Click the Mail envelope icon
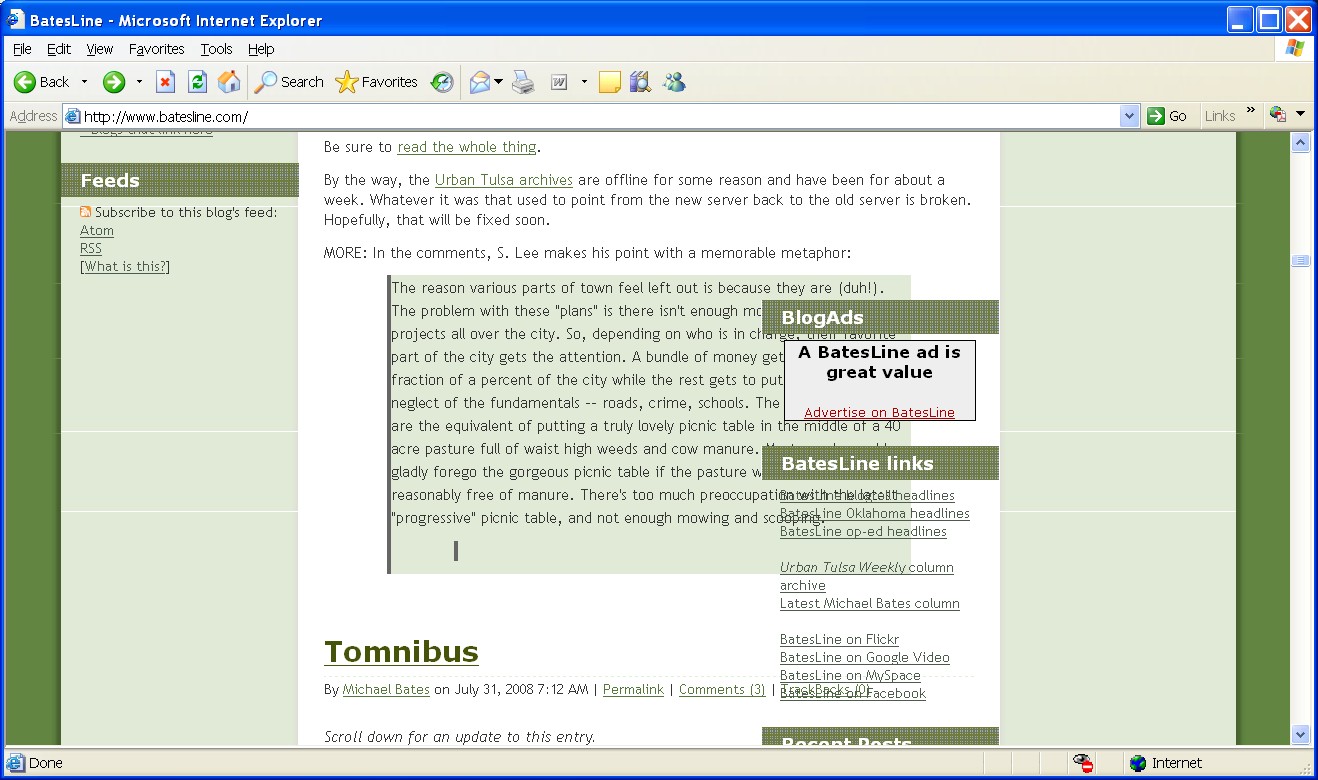Viewport: 1318px width, 780px height. point(480,82)
